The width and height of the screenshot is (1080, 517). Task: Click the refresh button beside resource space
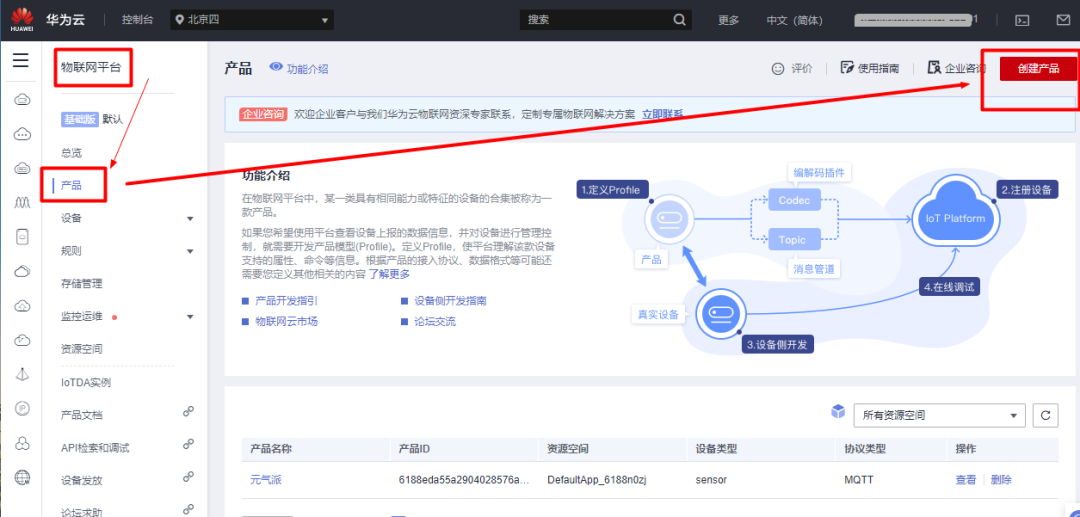pos(1045,415)
